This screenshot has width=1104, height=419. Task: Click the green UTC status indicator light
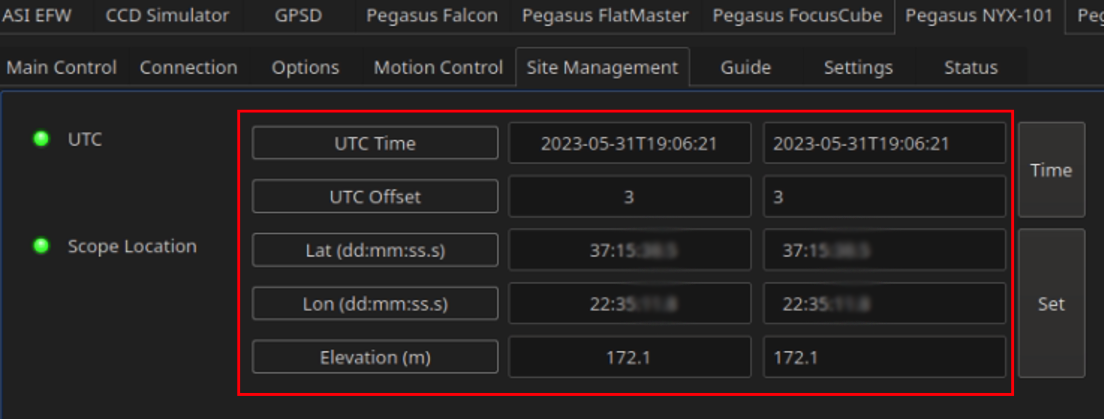coord(42,139)
